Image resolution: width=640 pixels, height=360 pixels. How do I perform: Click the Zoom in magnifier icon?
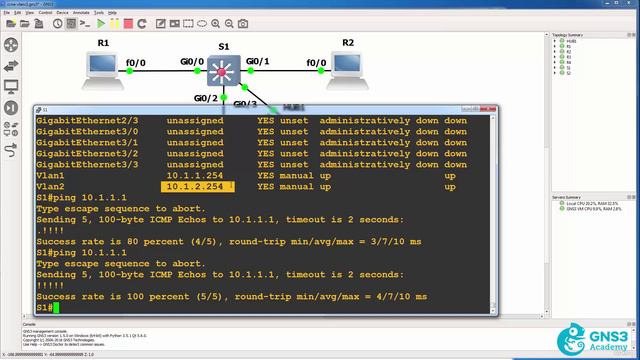(216, 24)
